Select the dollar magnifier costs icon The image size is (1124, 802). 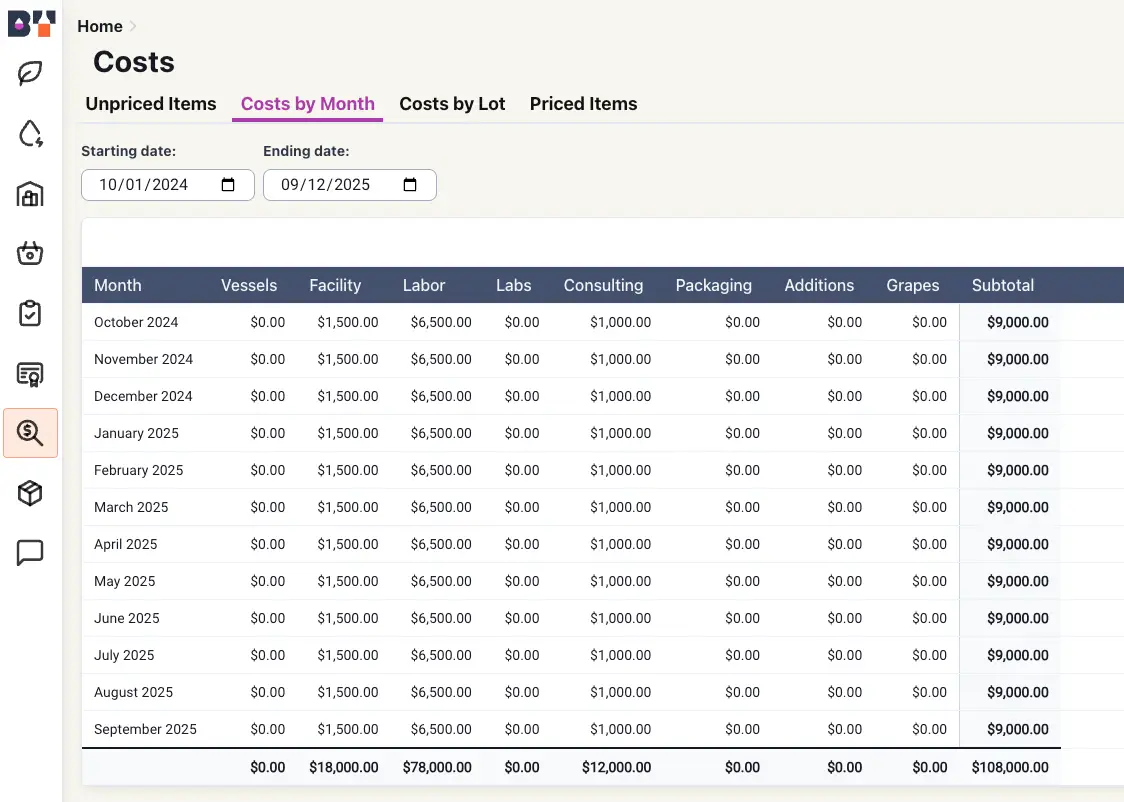(31, 433)
